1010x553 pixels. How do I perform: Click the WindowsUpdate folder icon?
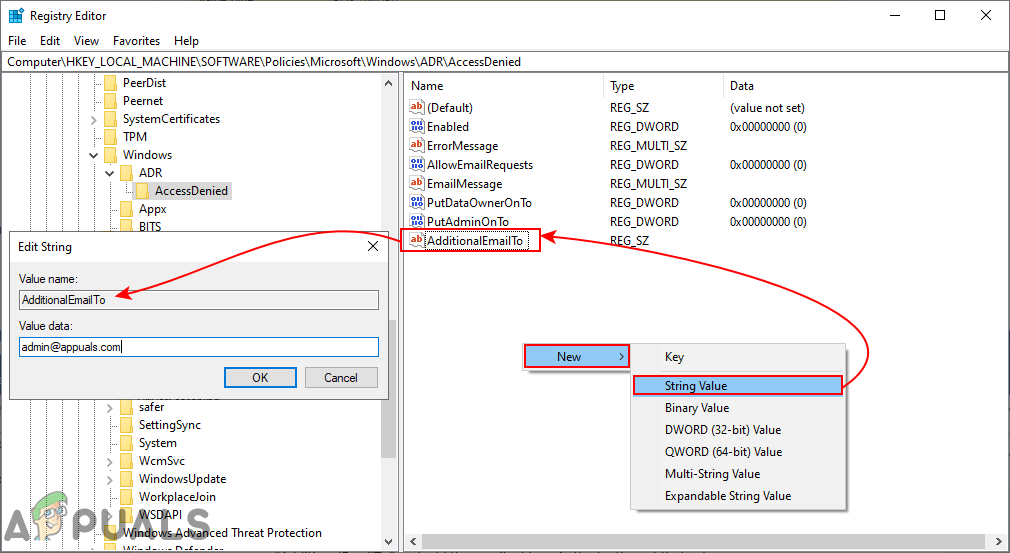pos(126,479)
